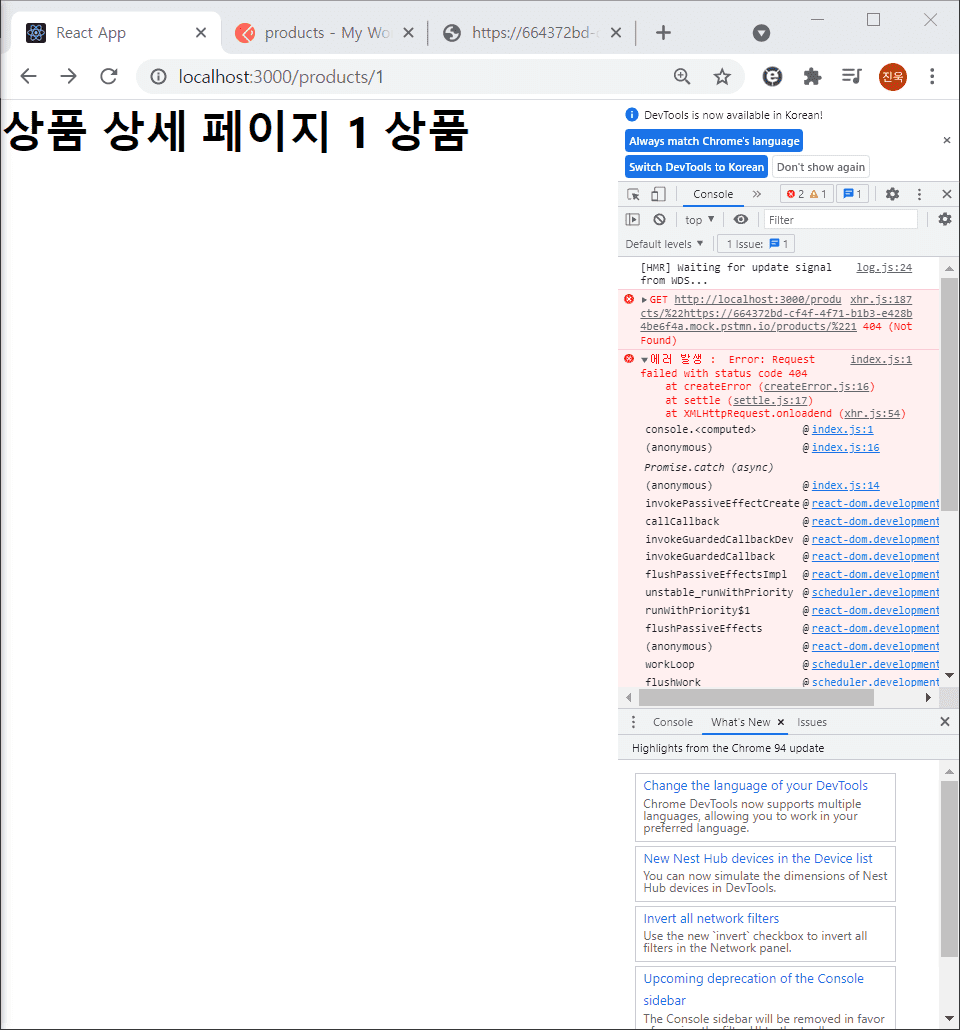Open the drawer three-dot menu

(633, 723)
